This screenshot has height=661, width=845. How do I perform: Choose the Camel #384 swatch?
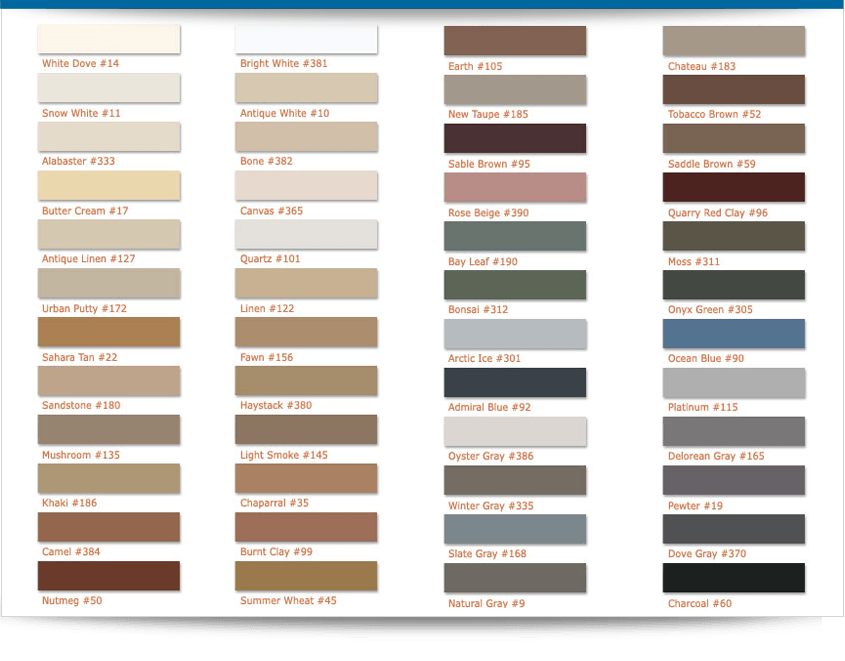coord(109,527)
